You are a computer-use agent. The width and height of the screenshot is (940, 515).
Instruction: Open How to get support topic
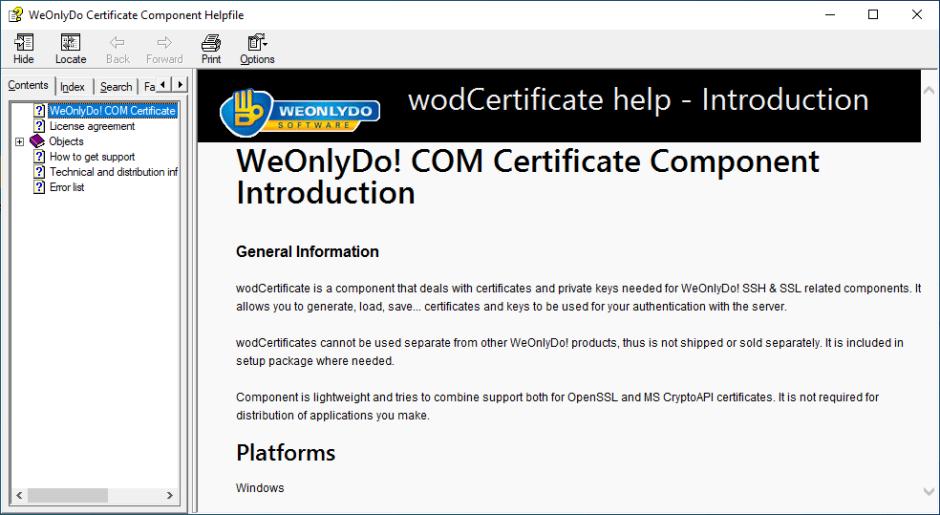(92, 156)
